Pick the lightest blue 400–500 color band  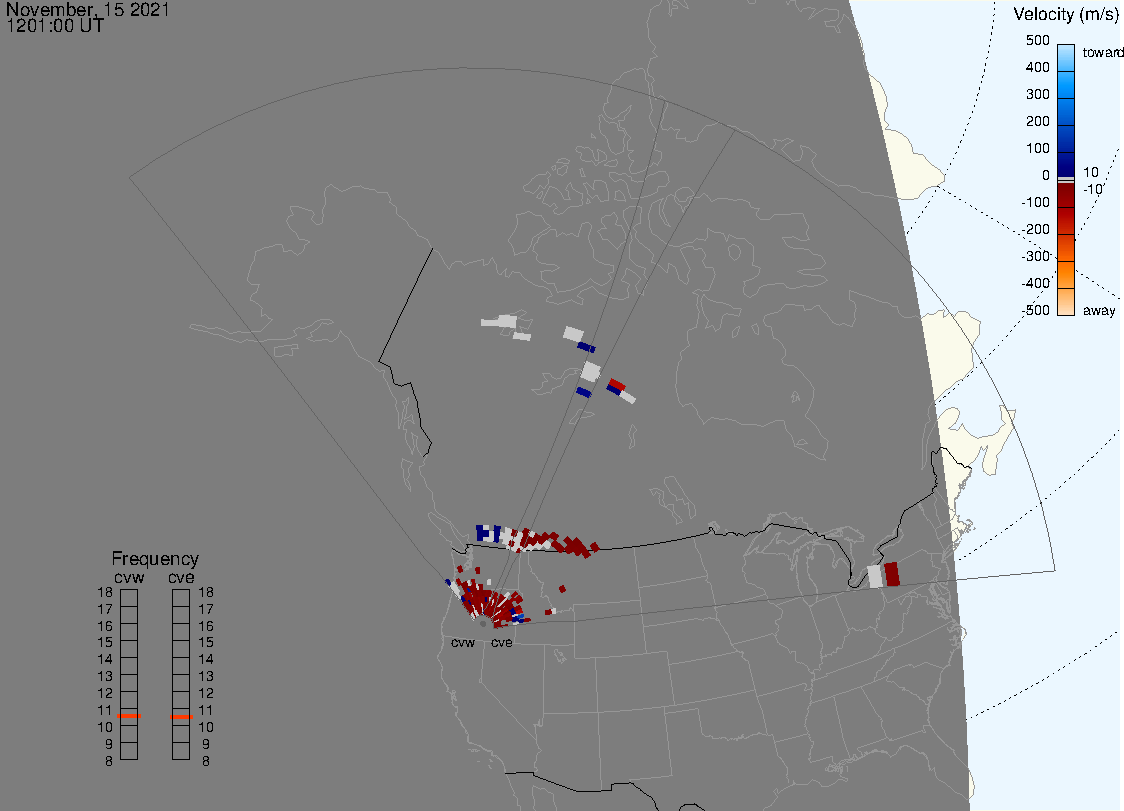coord(1066,57)
